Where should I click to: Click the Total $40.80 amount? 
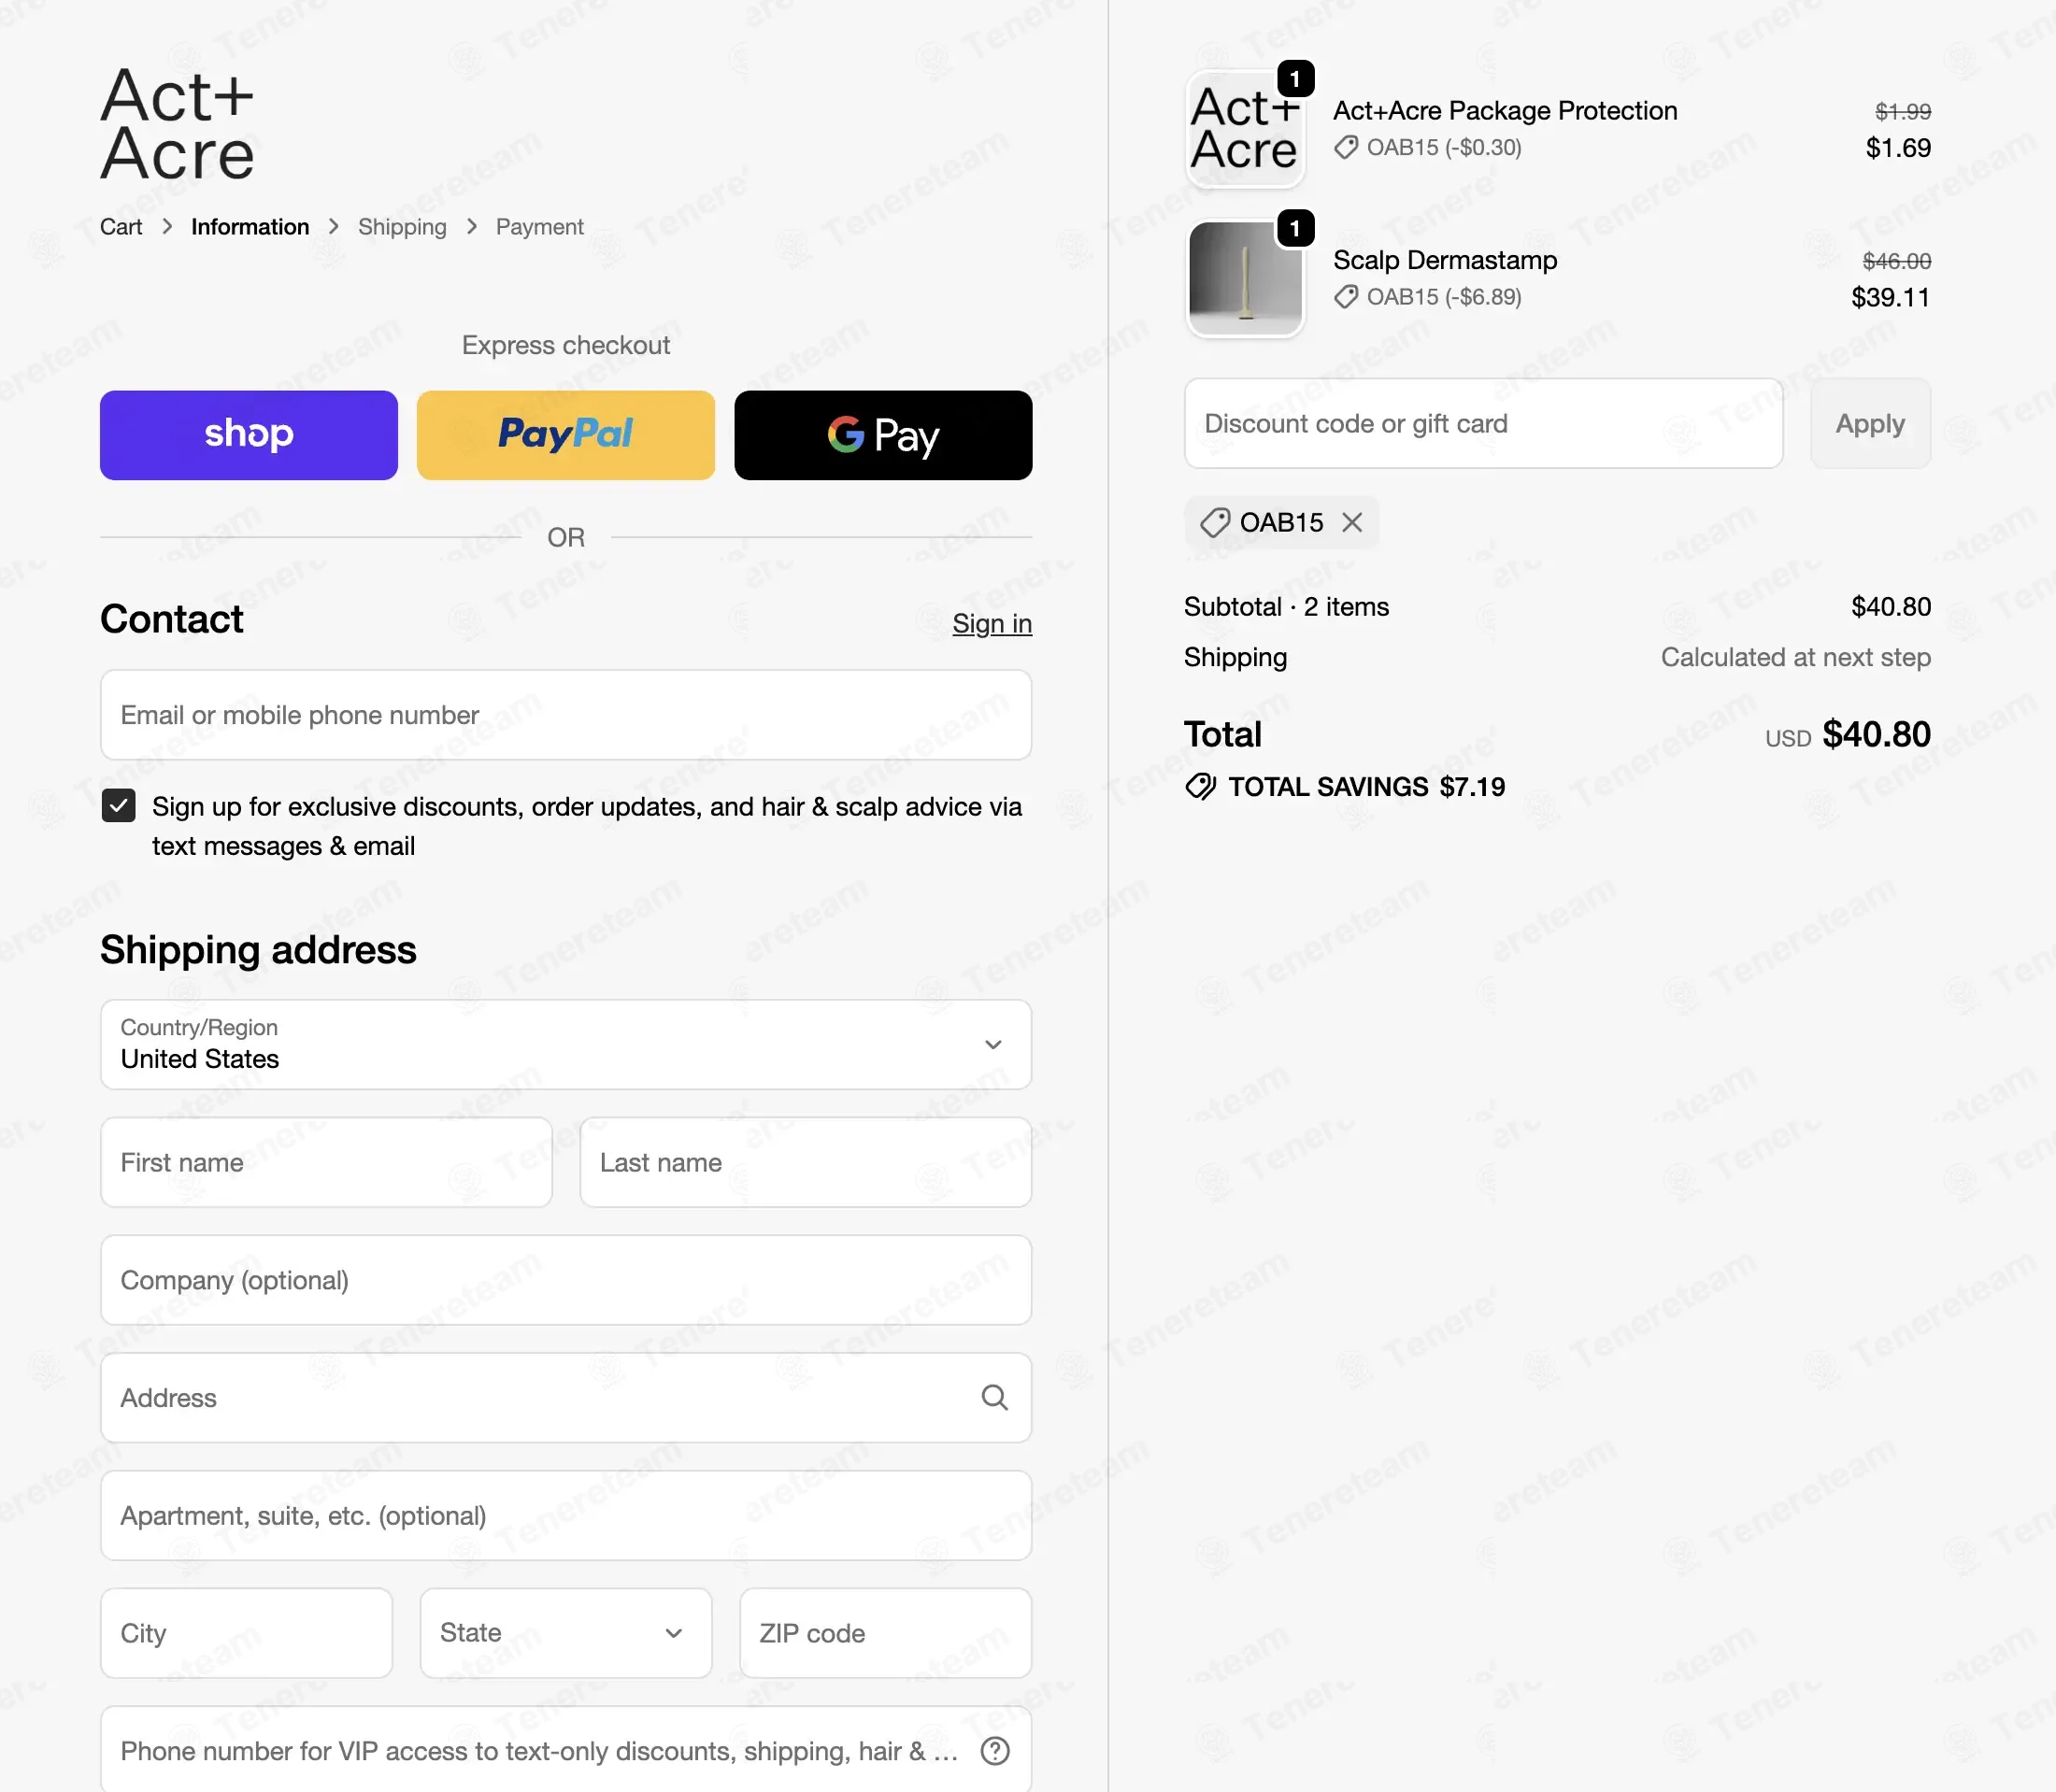tap(1876, 734)
